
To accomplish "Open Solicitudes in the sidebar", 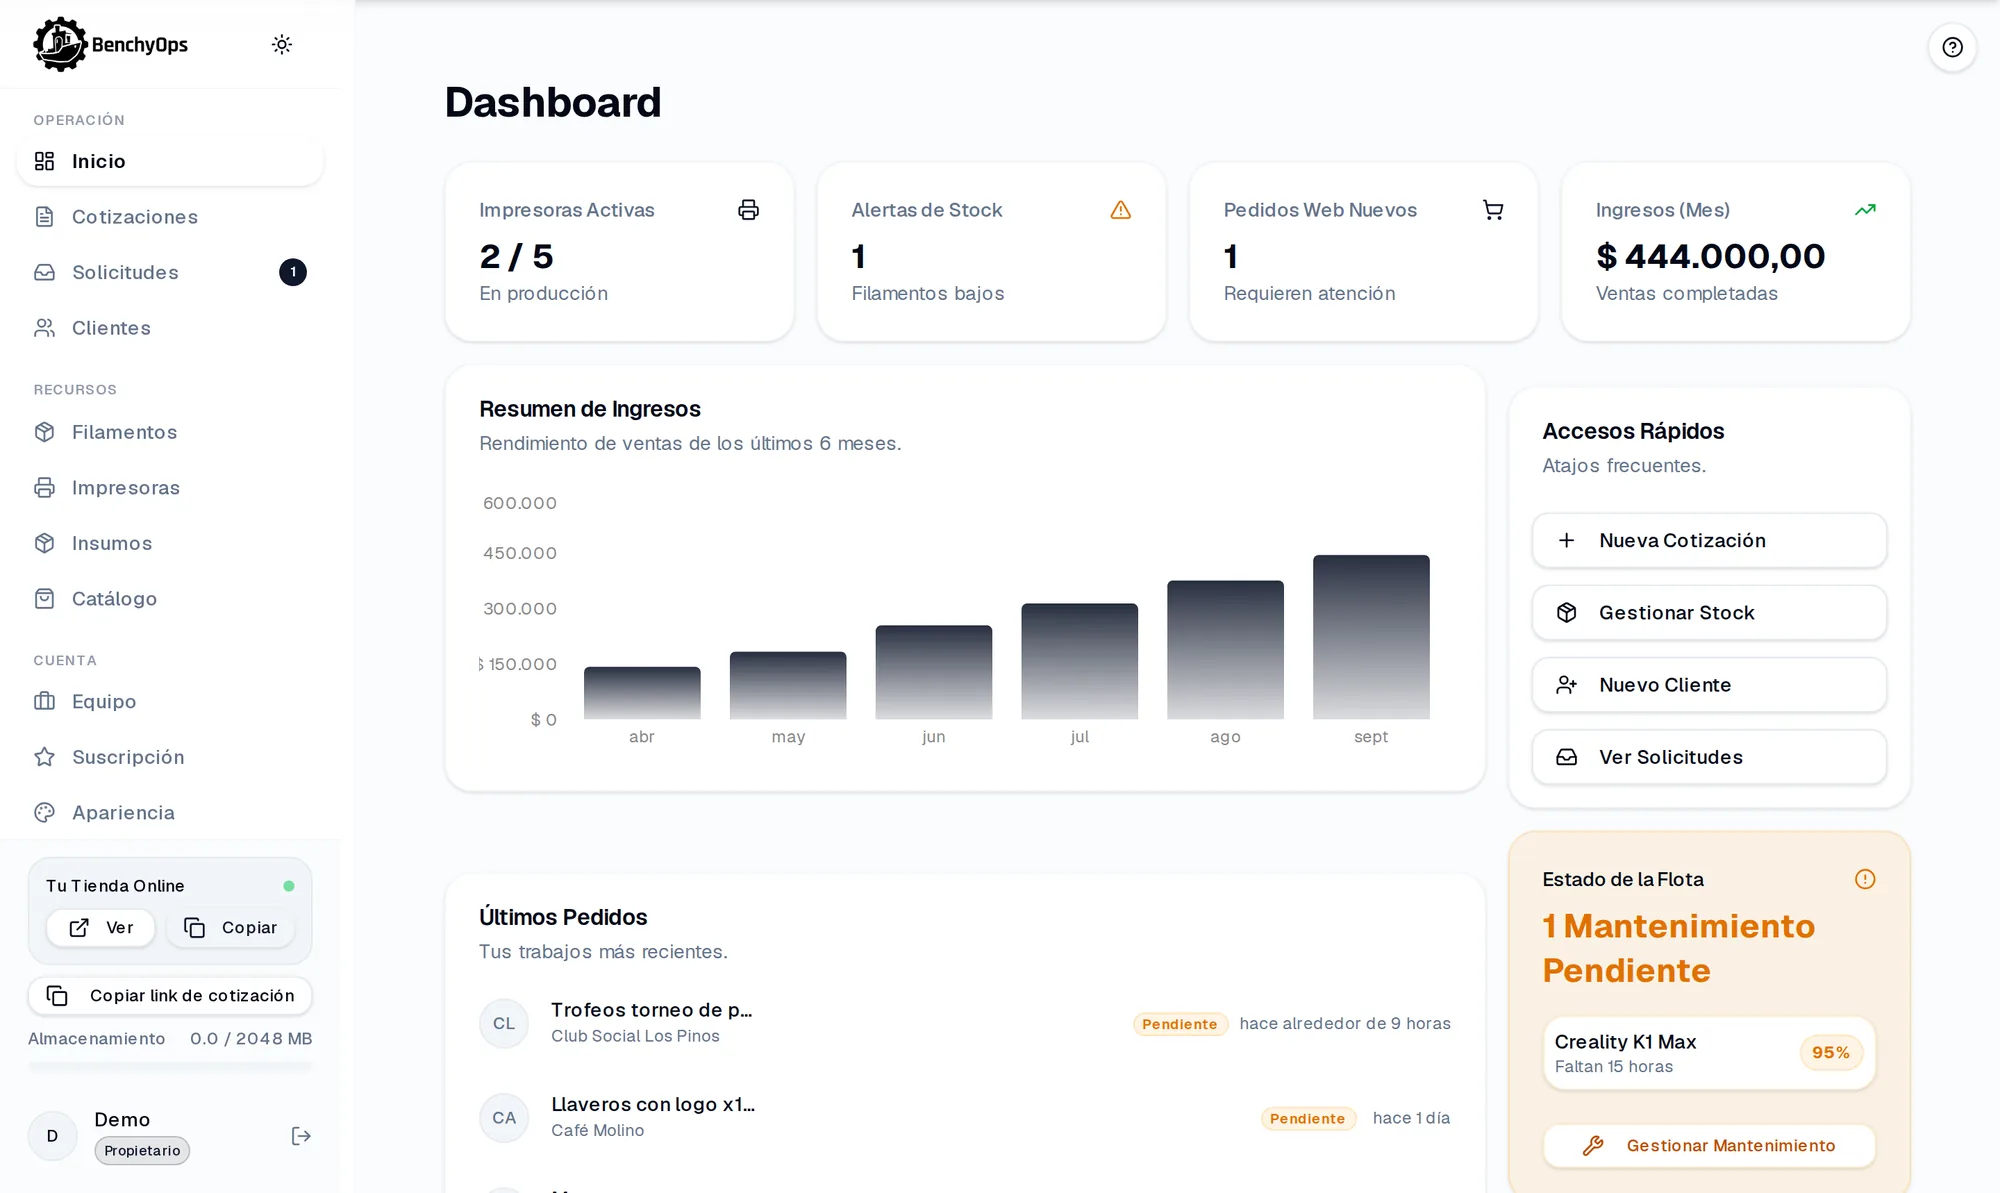I will pos(170,272).
